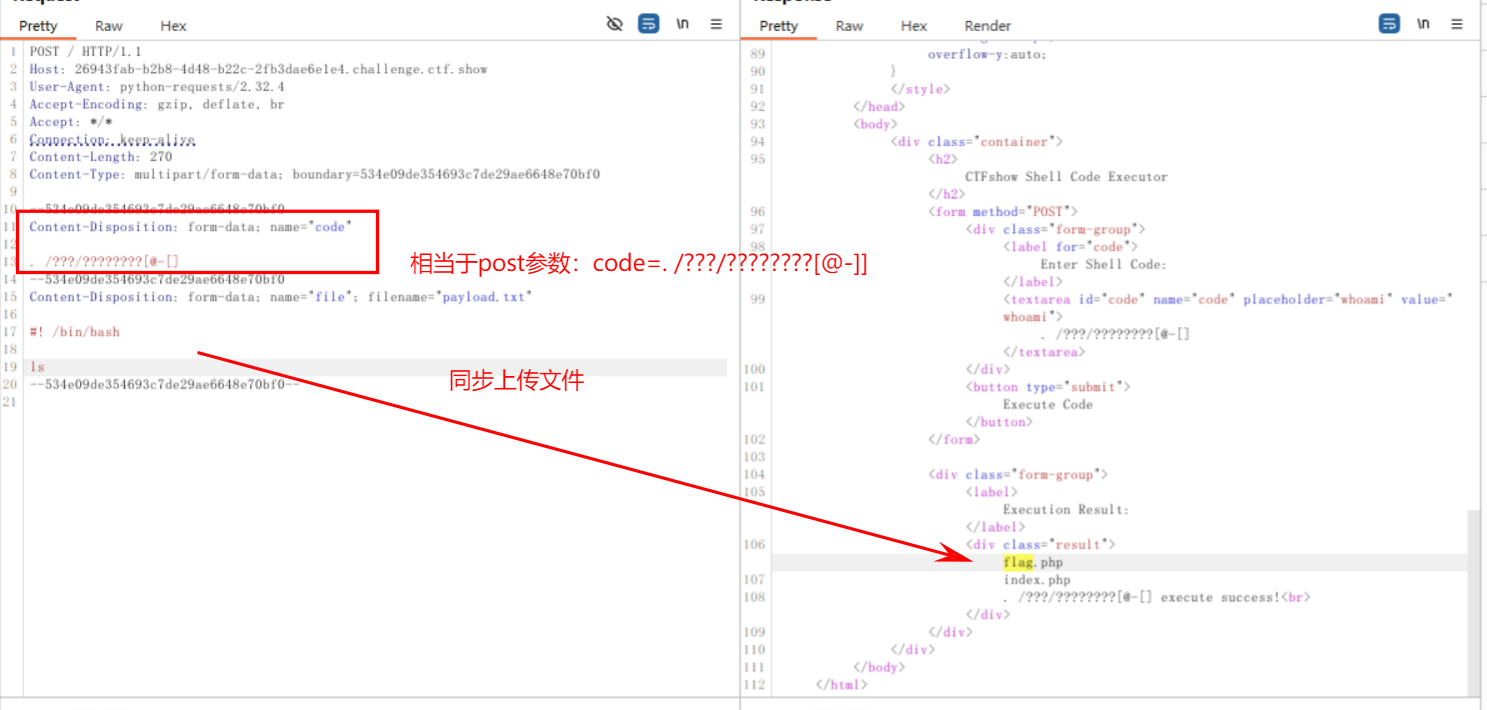Click 'CTFshow Shell Code Executor' heading text
1487x710 pixels.
[1066, 177]
